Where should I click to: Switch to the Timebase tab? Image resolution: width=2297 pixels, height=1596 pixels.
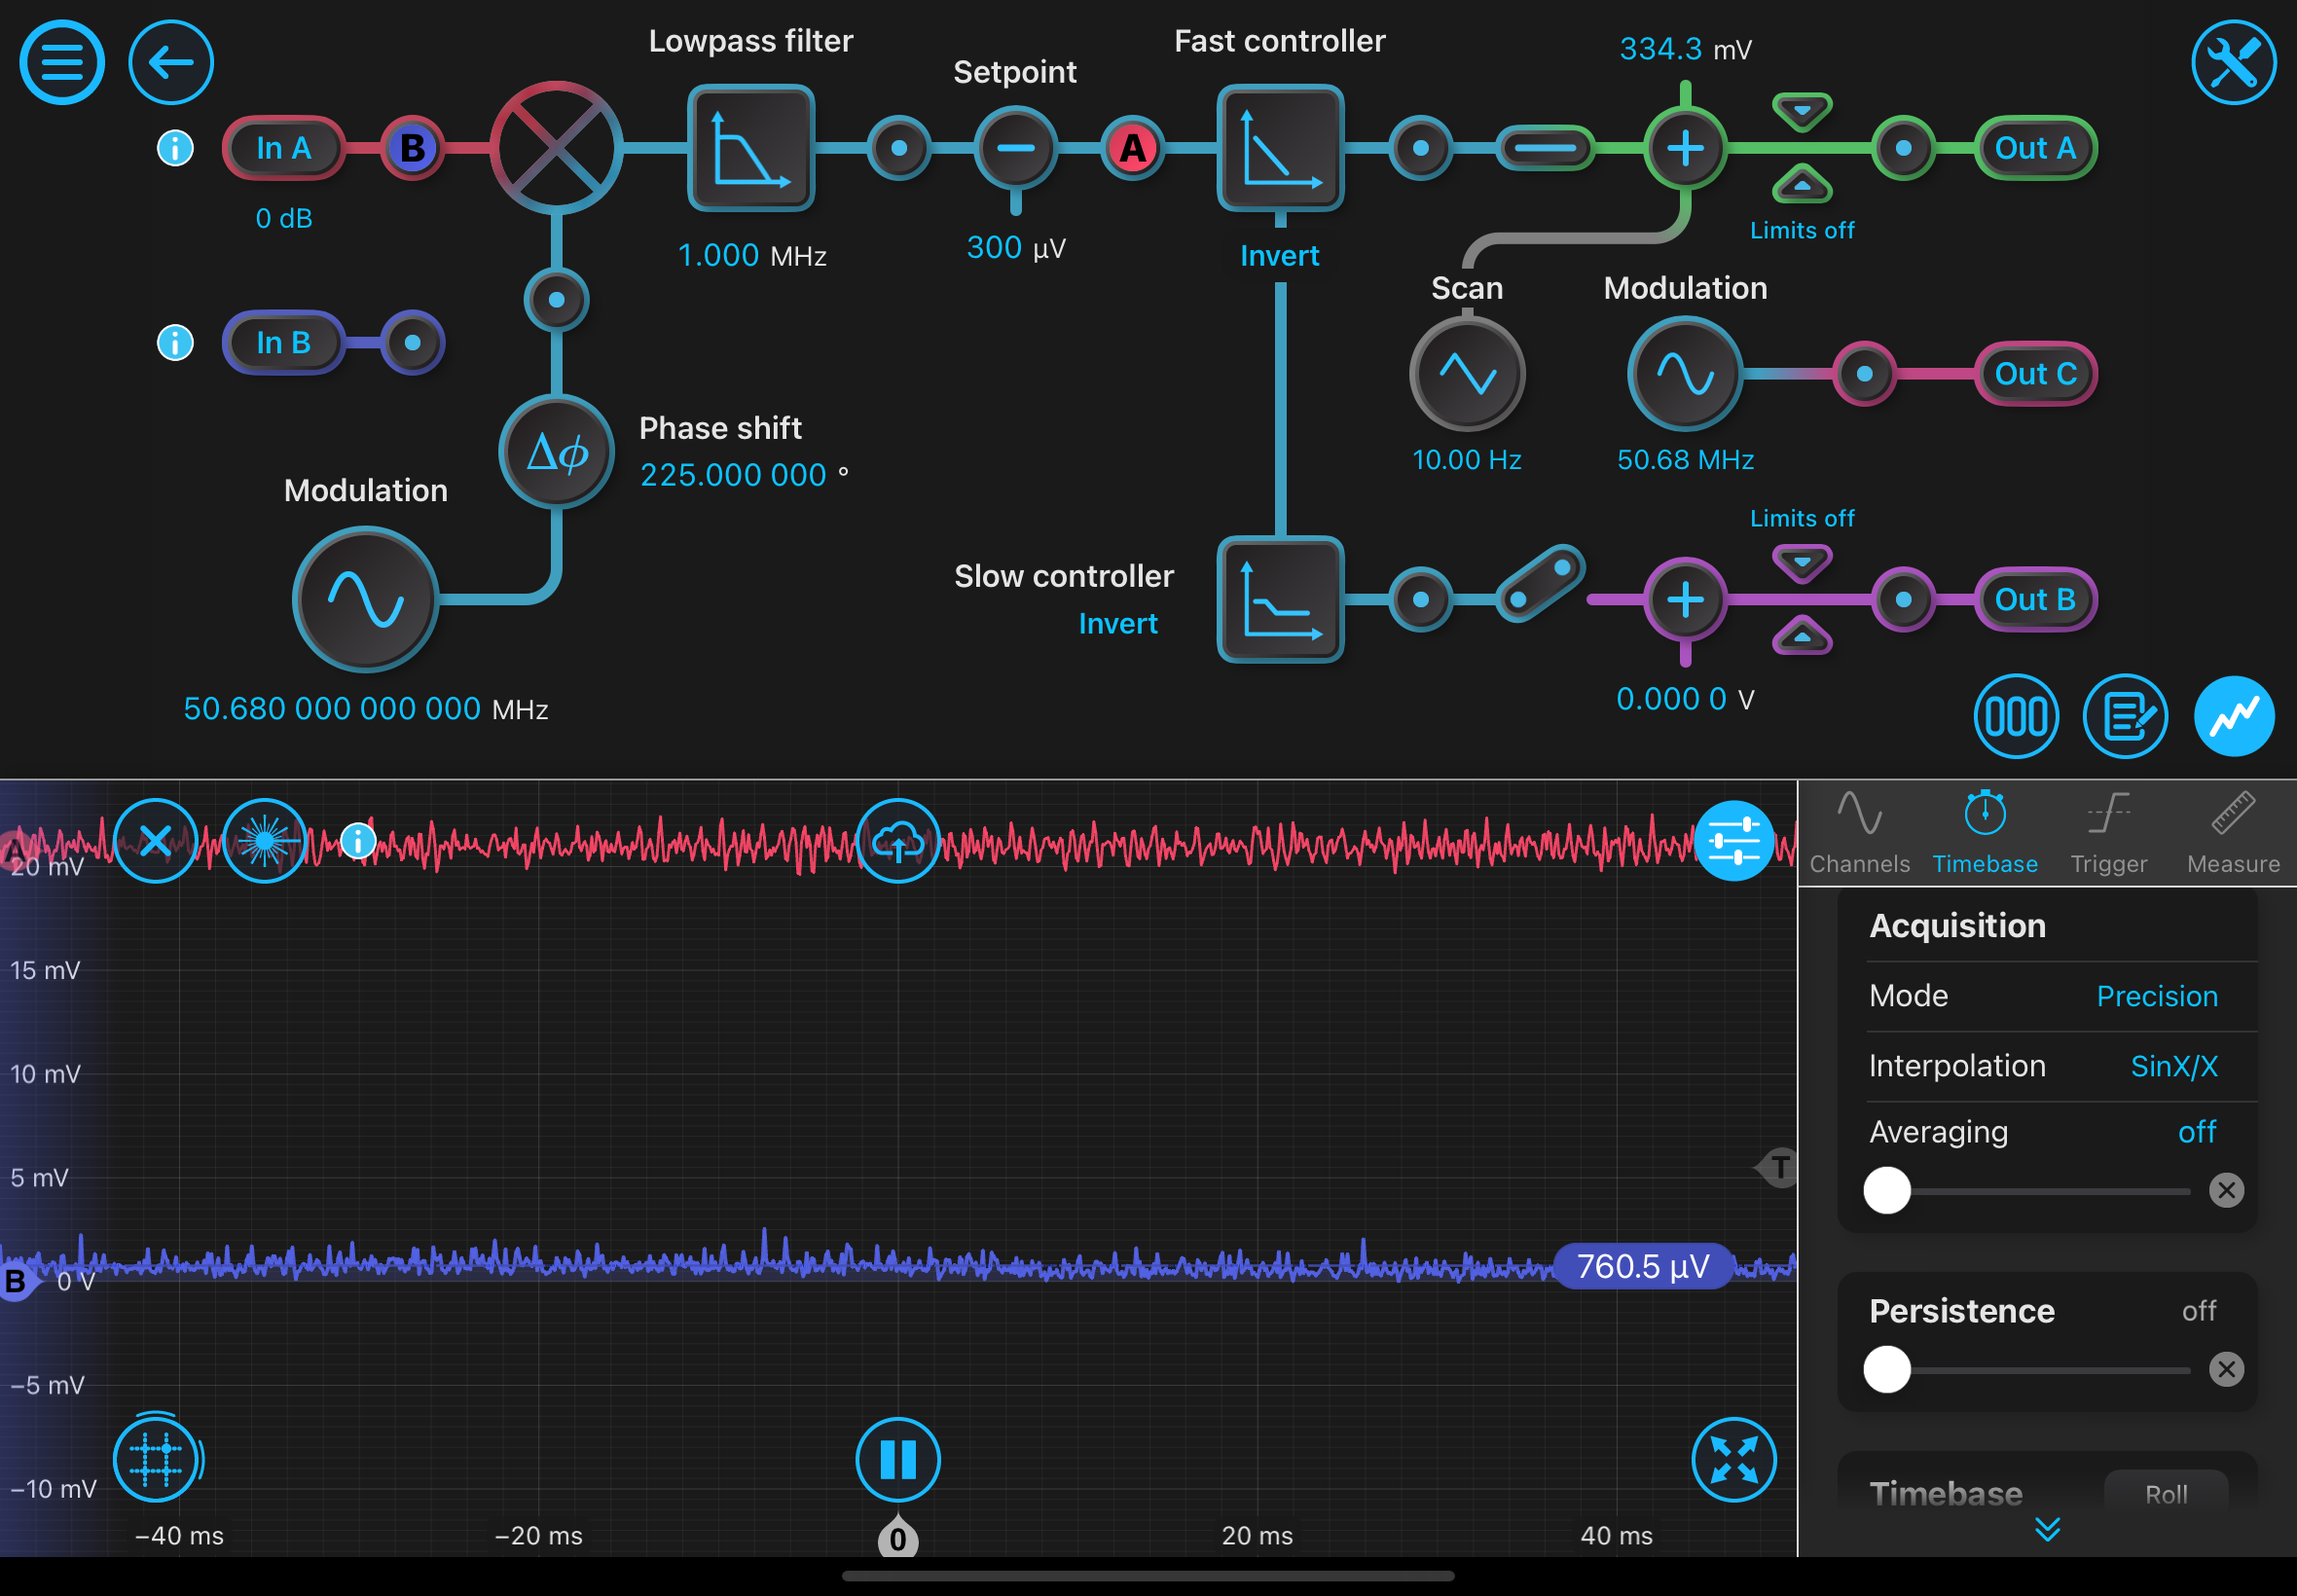click(x=1985, y=834)
